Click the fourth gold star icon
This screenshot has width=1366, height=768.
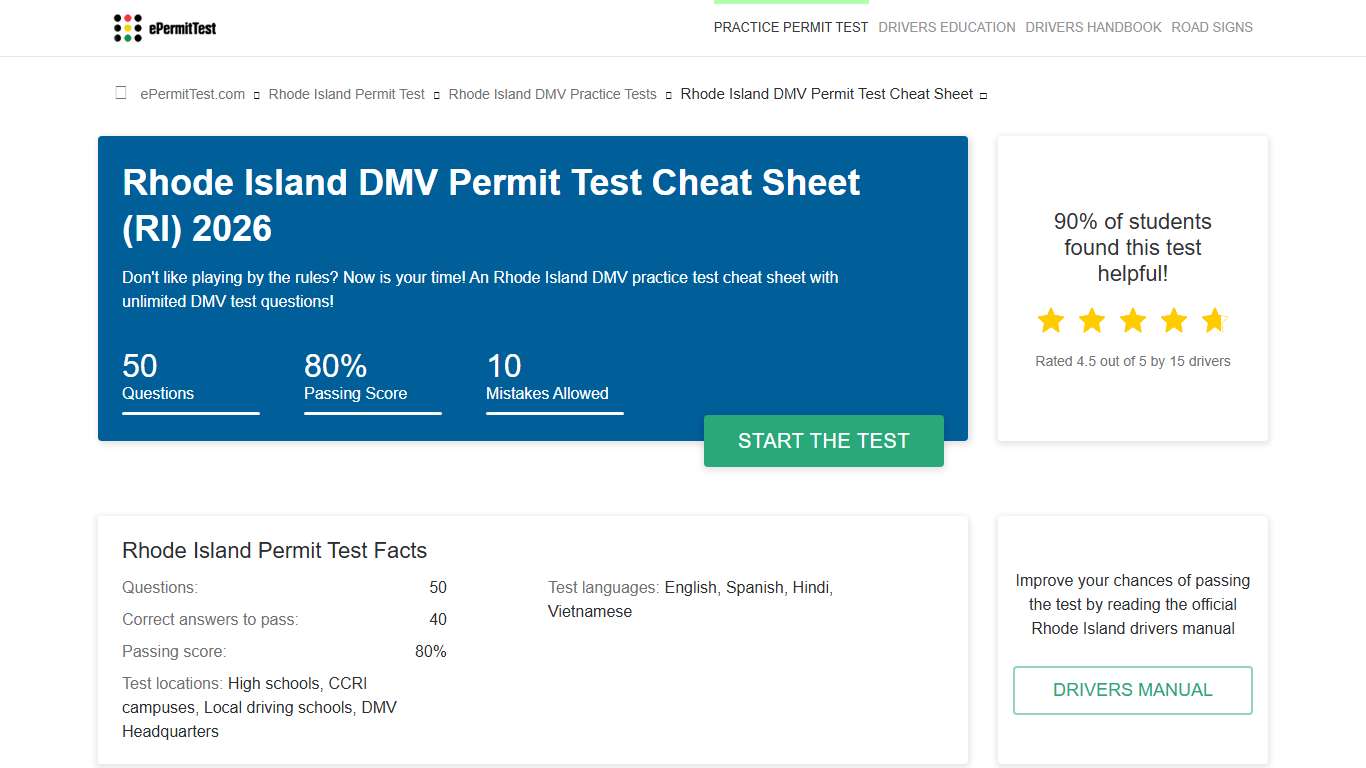click(x=1173, y=320)
